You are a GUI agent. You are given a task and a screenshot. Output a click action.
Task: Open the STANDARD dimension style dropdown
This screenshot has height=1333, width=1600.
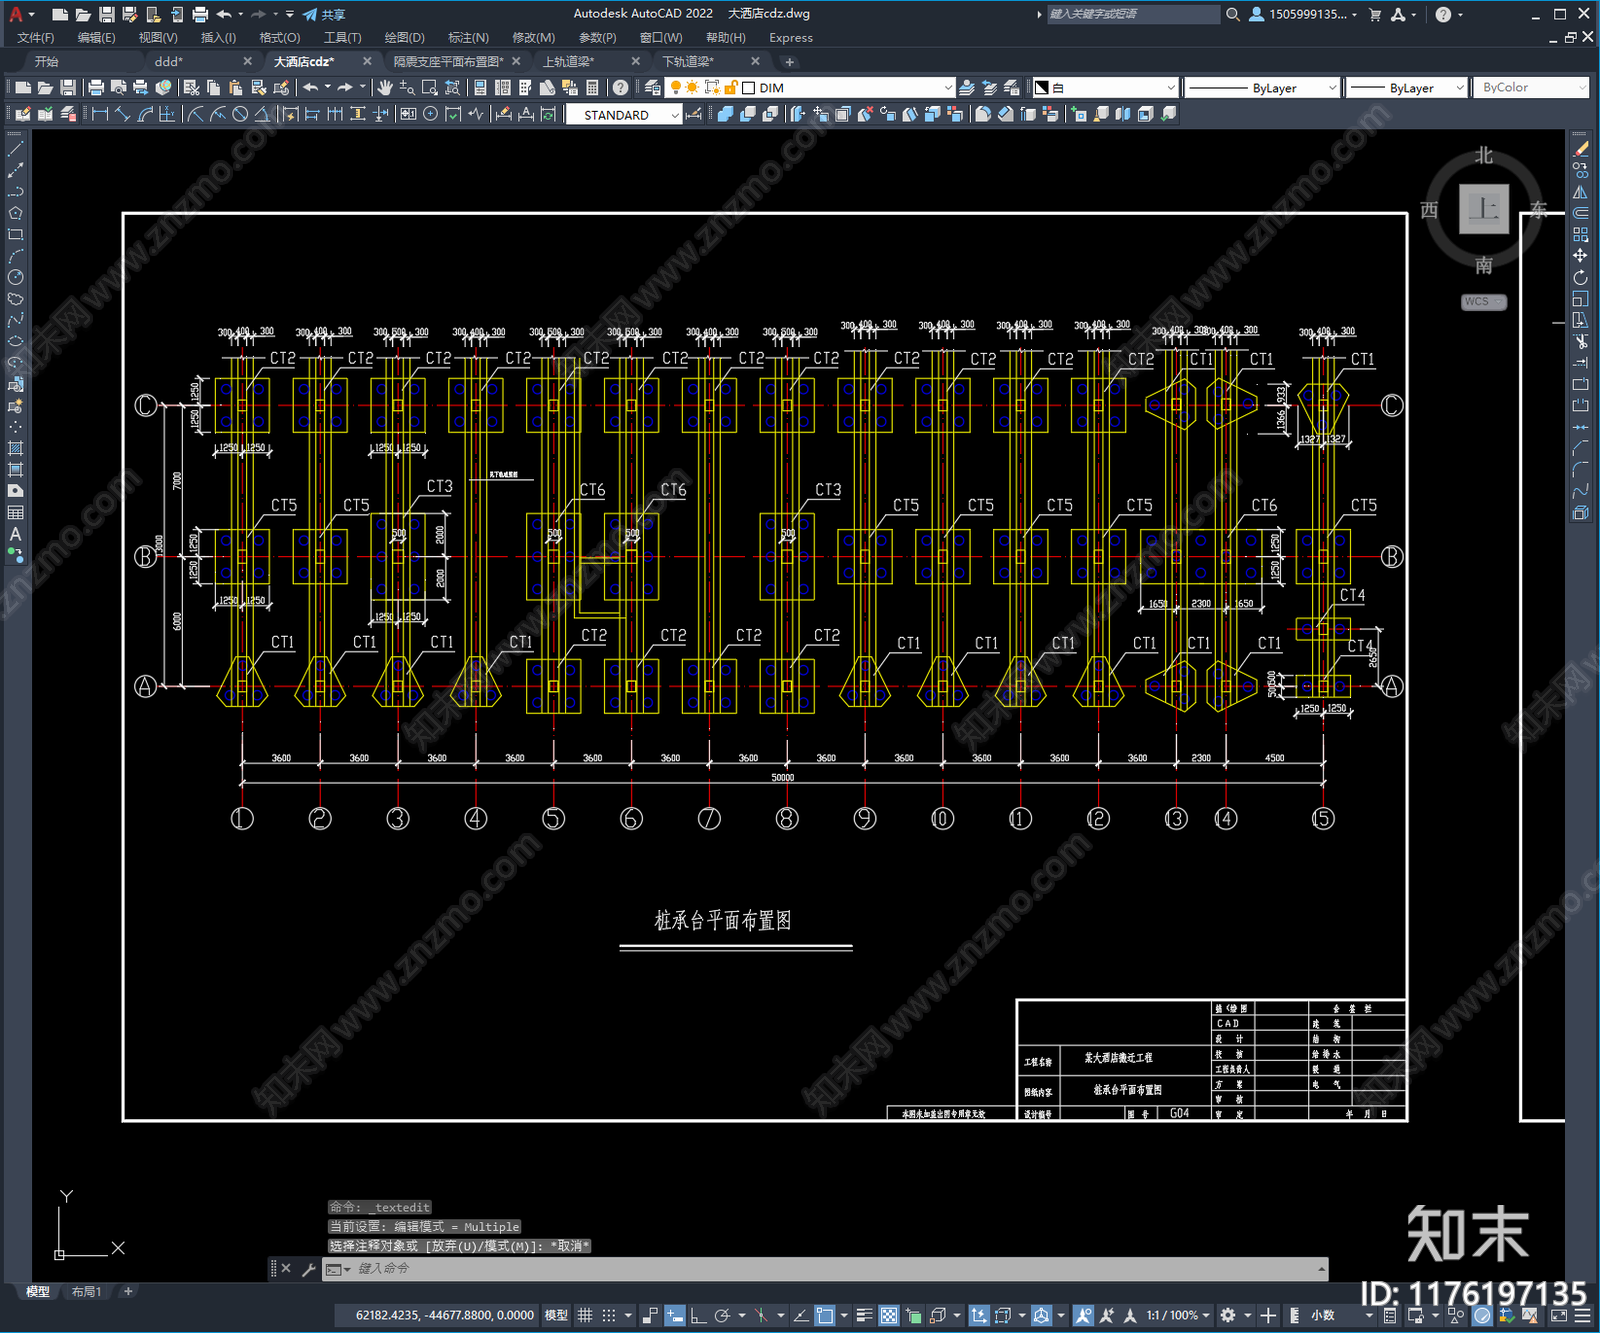[x=624, y=115]
